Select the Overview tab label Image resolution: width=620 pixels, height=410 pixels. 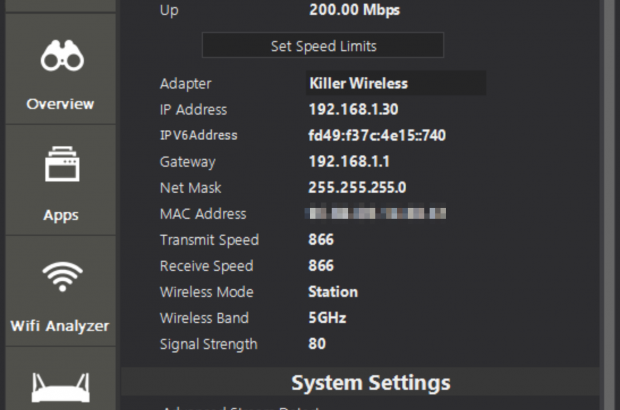[61, 104]
